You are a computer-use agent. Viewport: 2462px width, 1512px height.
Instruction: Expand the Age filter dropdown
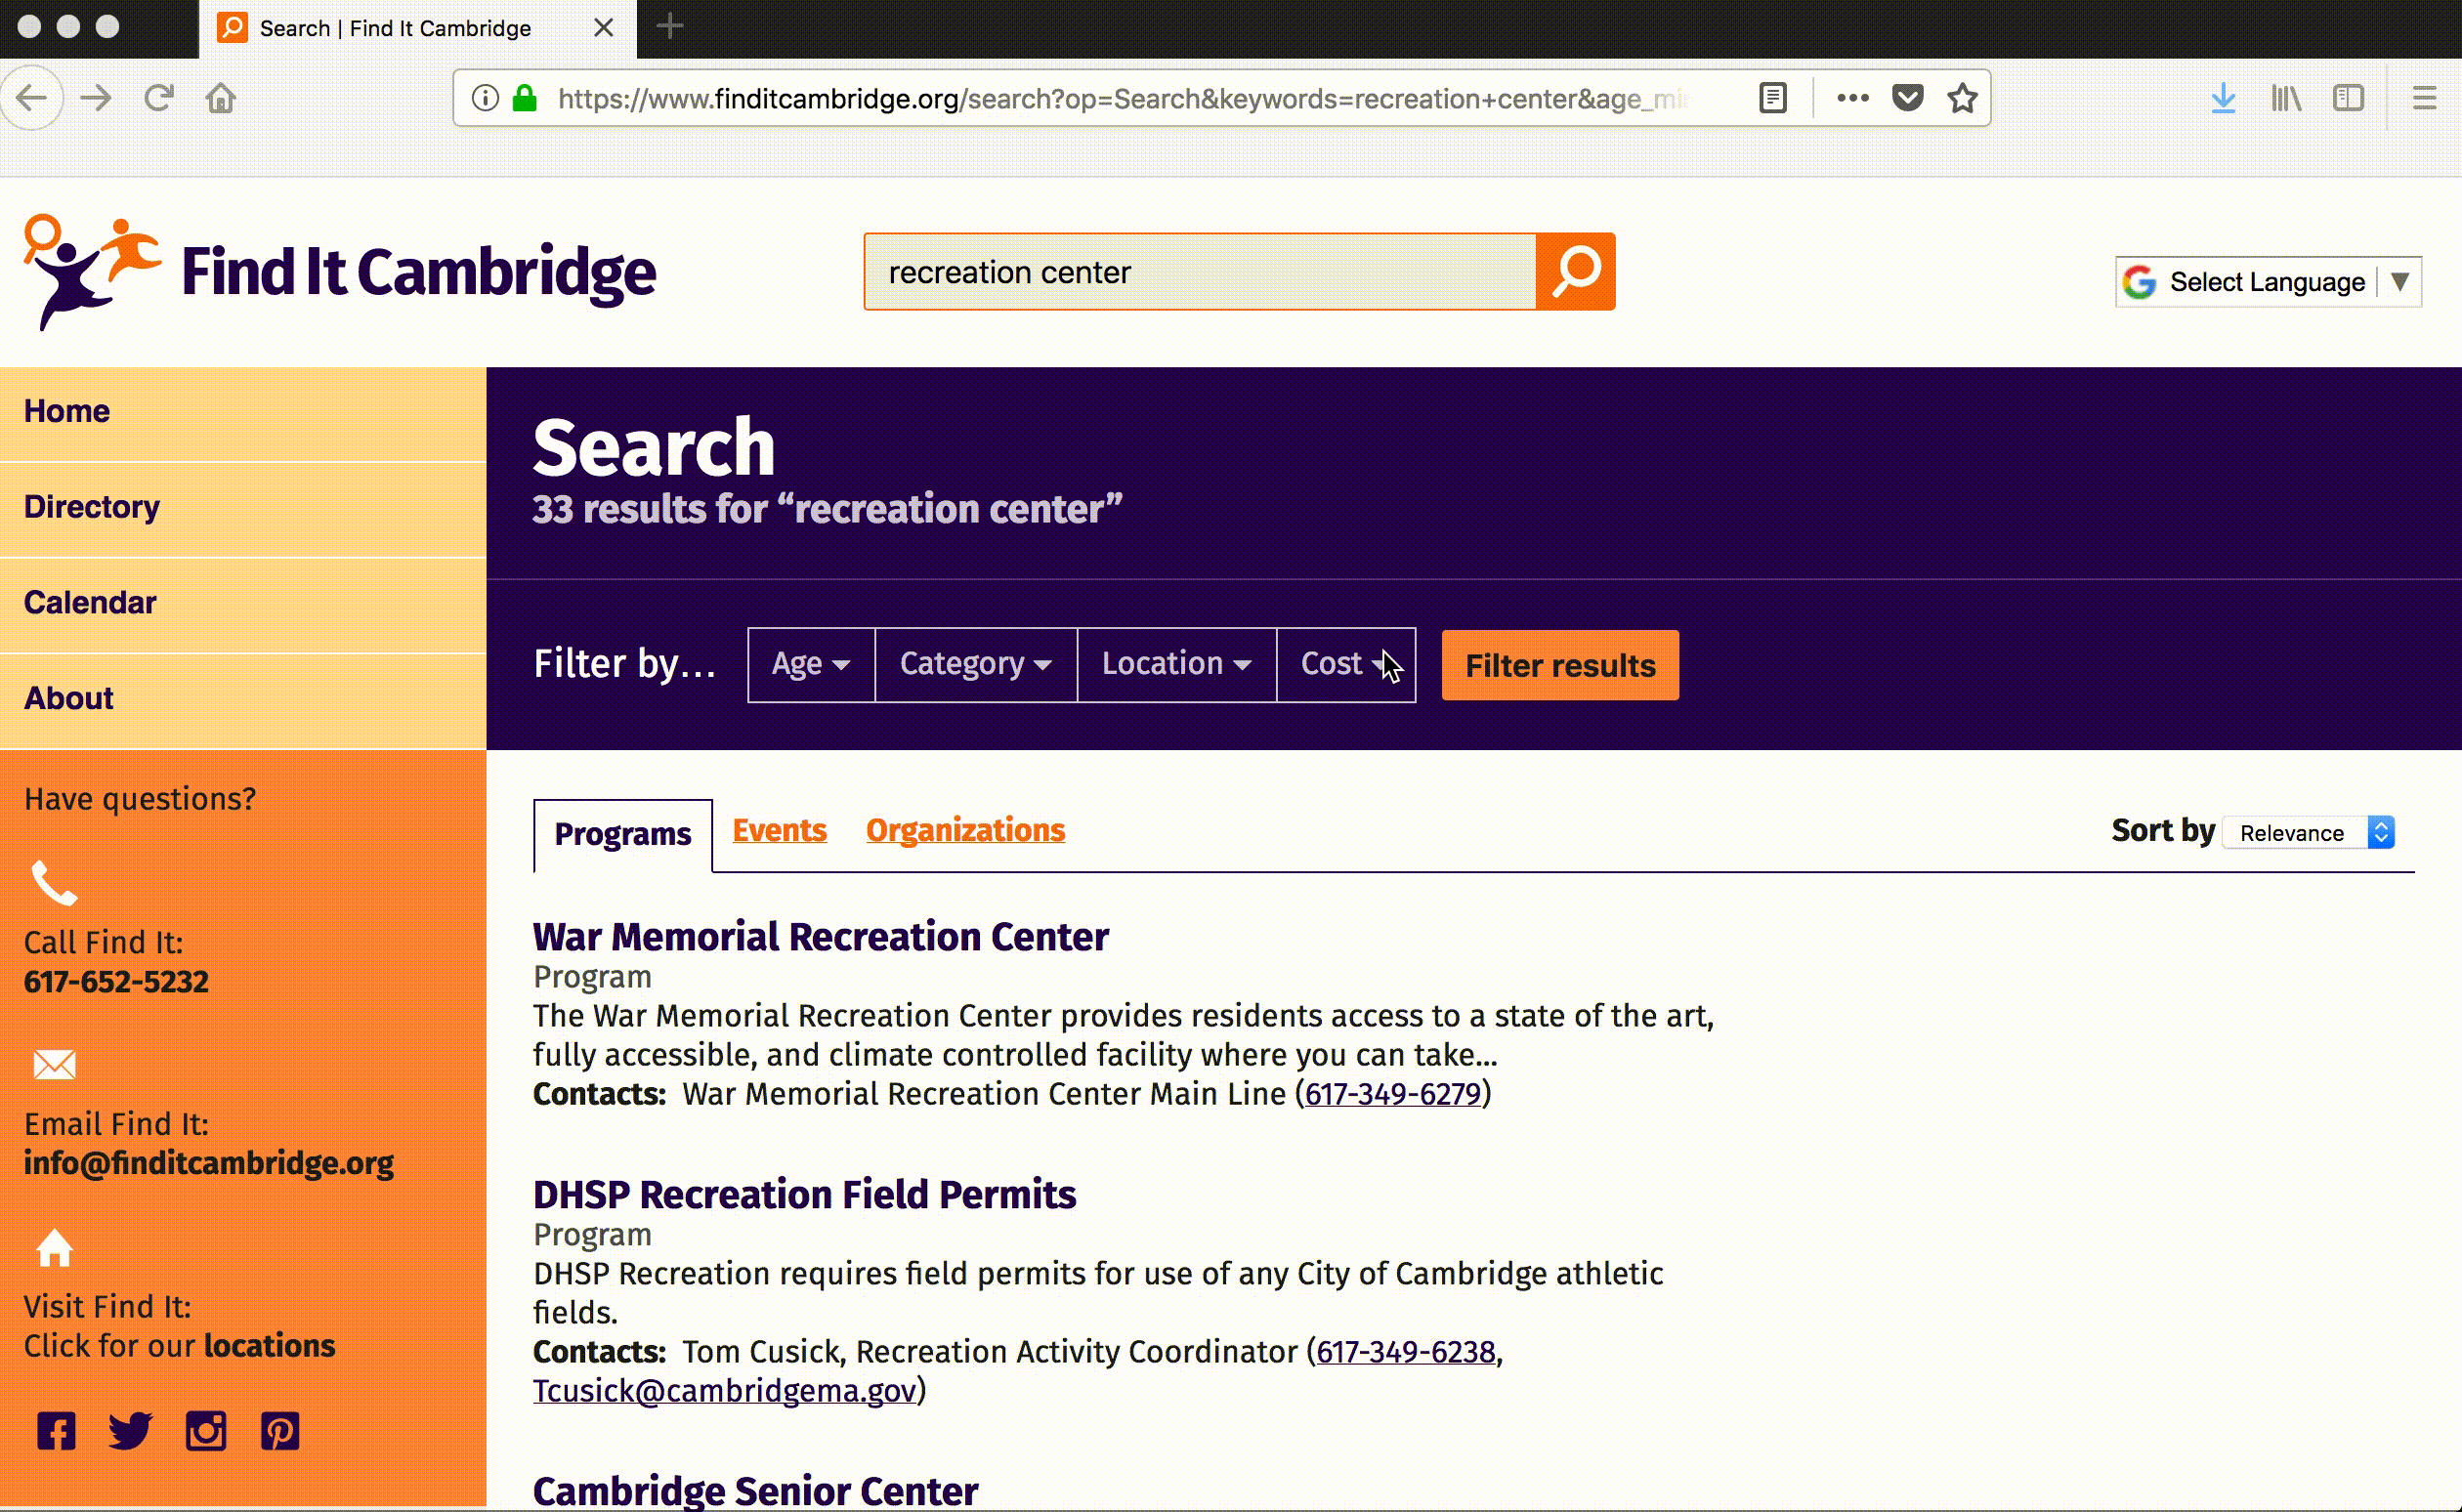click(811, 665)
